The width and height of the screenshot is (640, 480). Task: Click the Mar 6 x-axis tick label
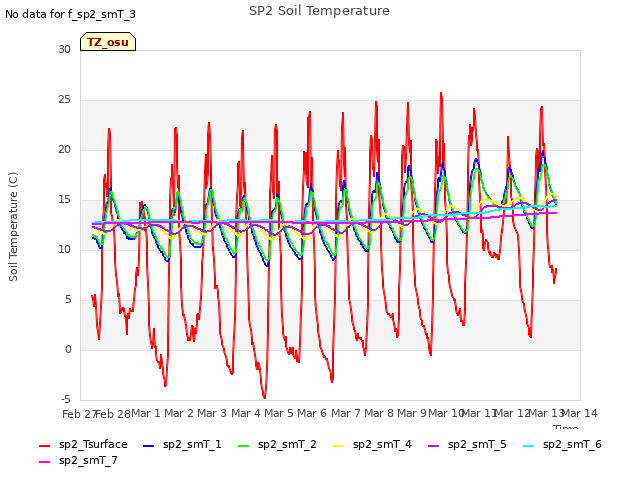312,413
